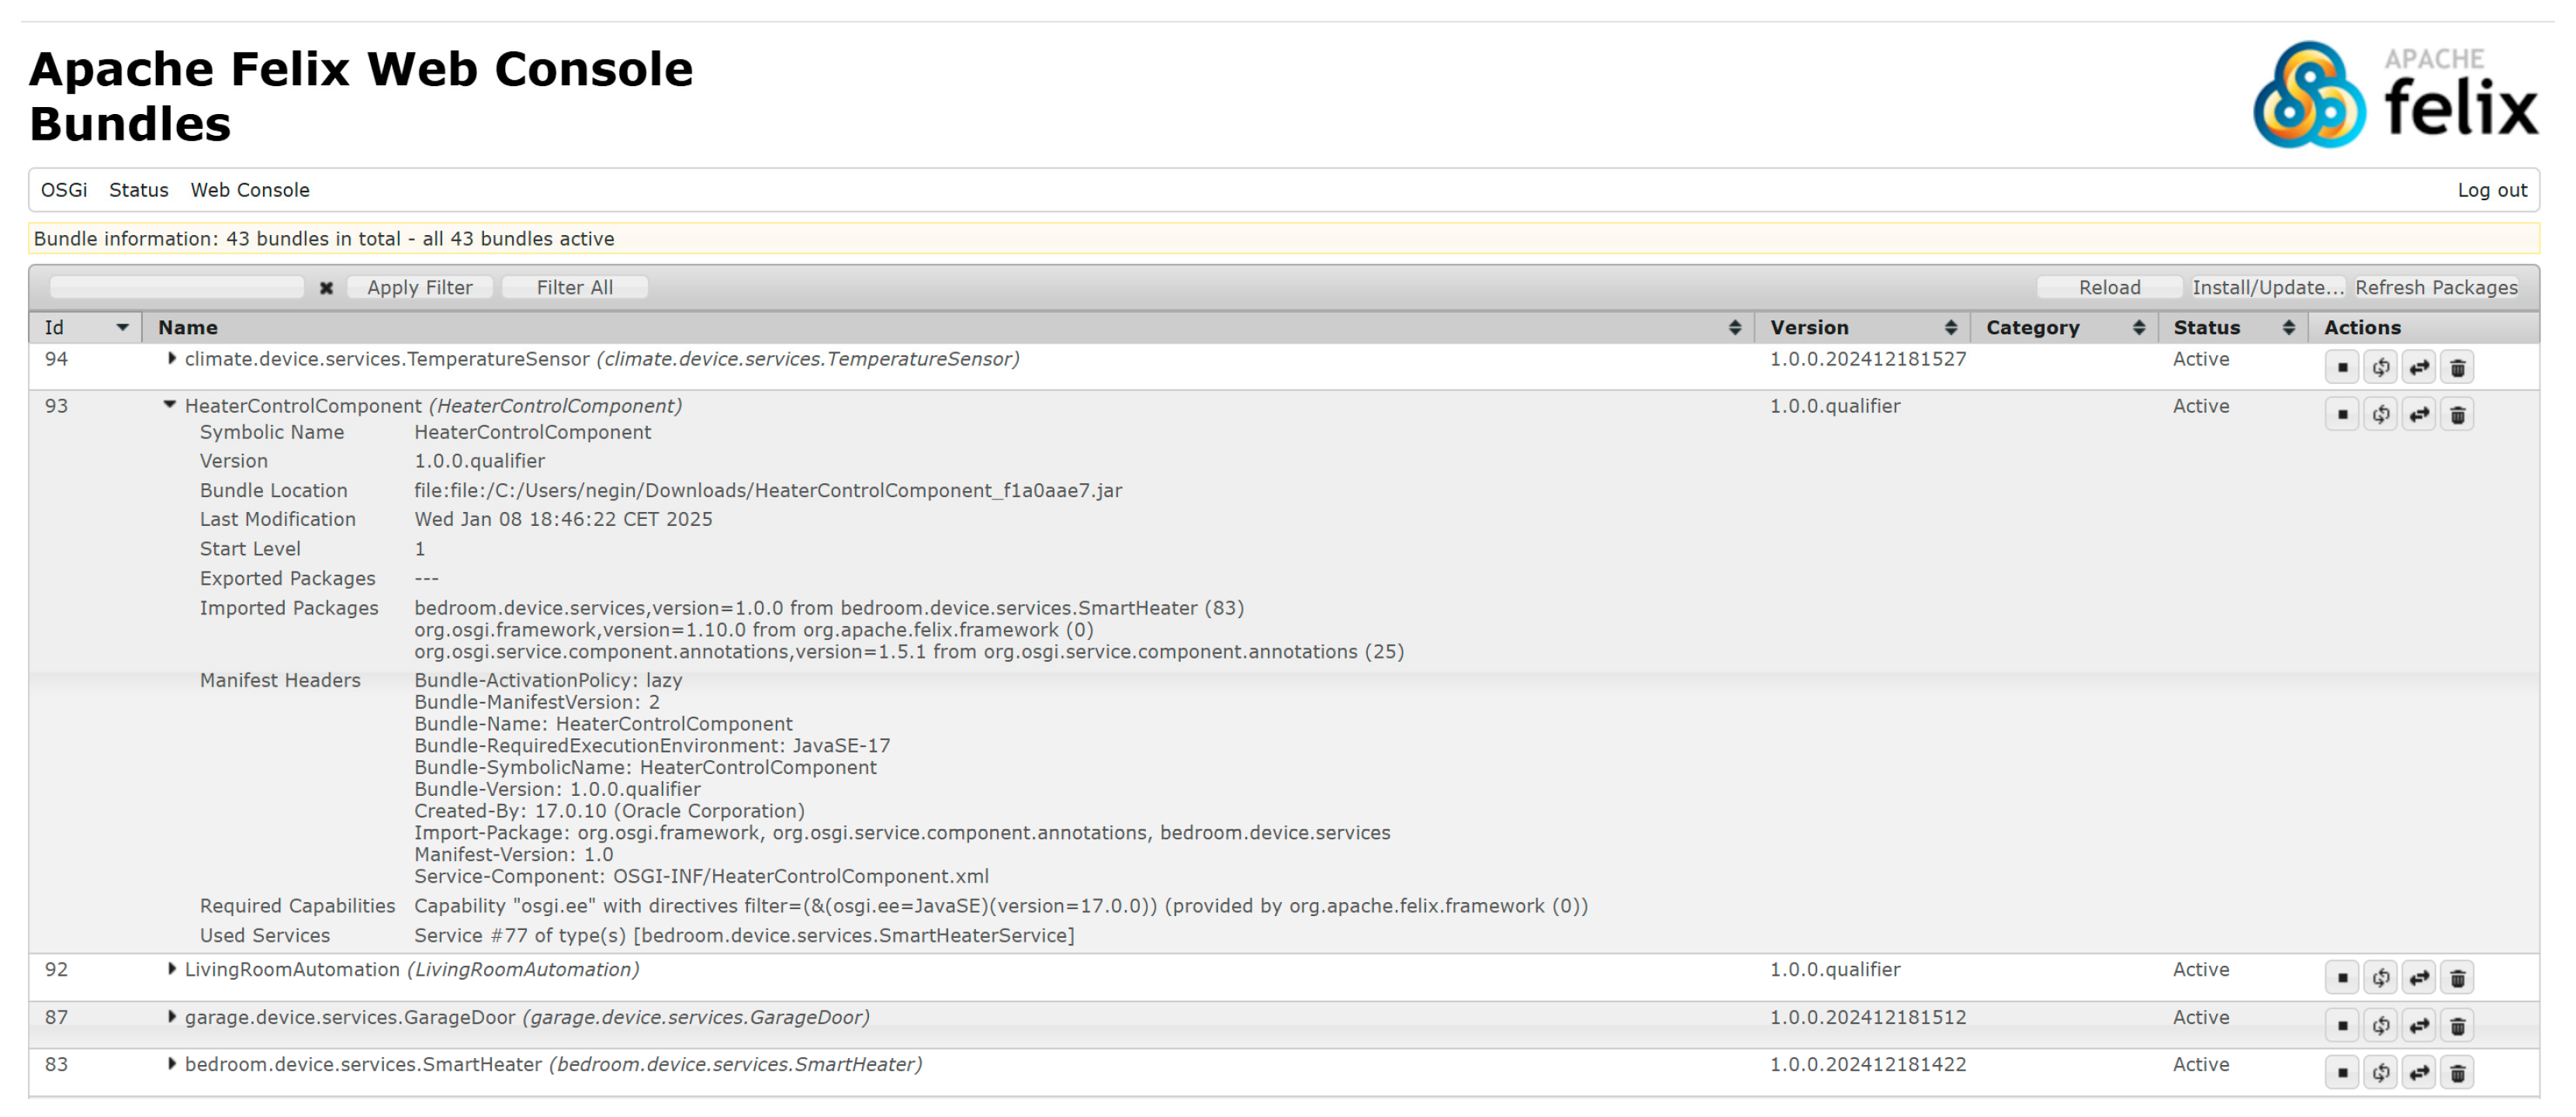This screenshot has height=1117, width=2576.
Task: Click the bundle location path HeaterControlComponent_f1a0aae7.jar
Action: point(768,491)
